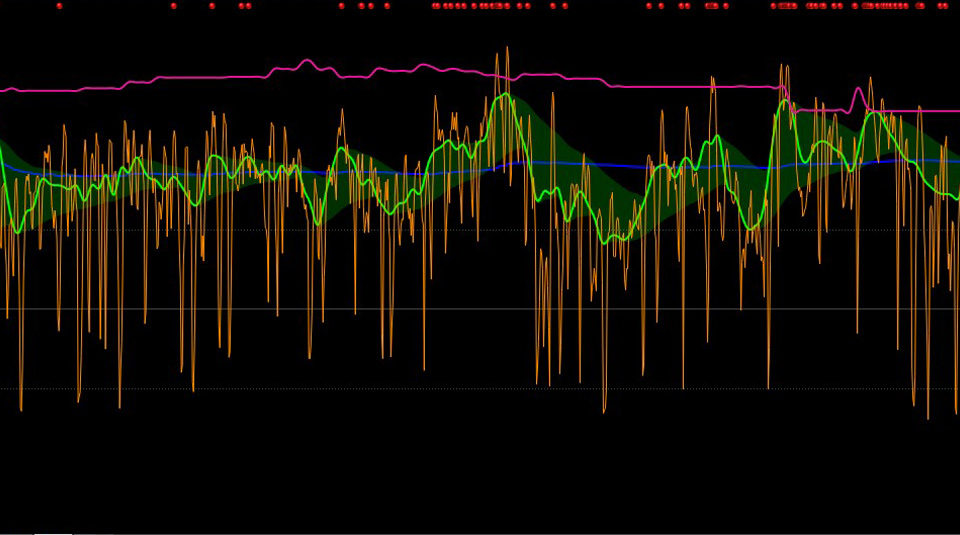Select the lower dotted horizontal grid line

[480, 389]
